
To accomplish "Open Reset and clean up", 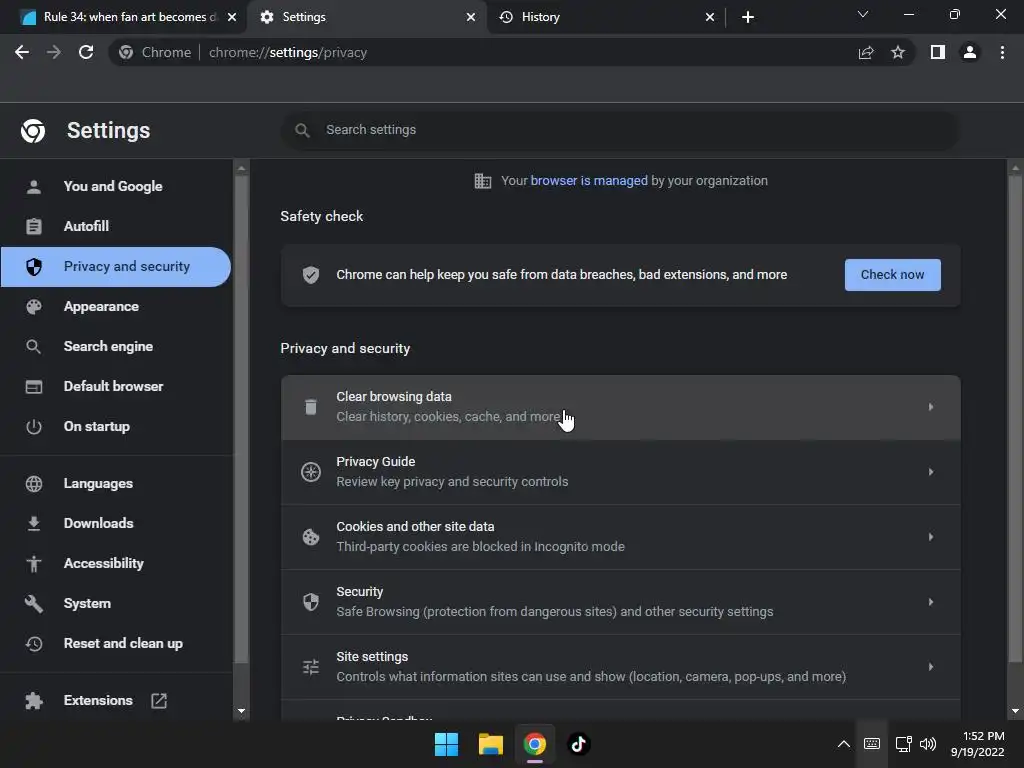I will click(116, 643).
